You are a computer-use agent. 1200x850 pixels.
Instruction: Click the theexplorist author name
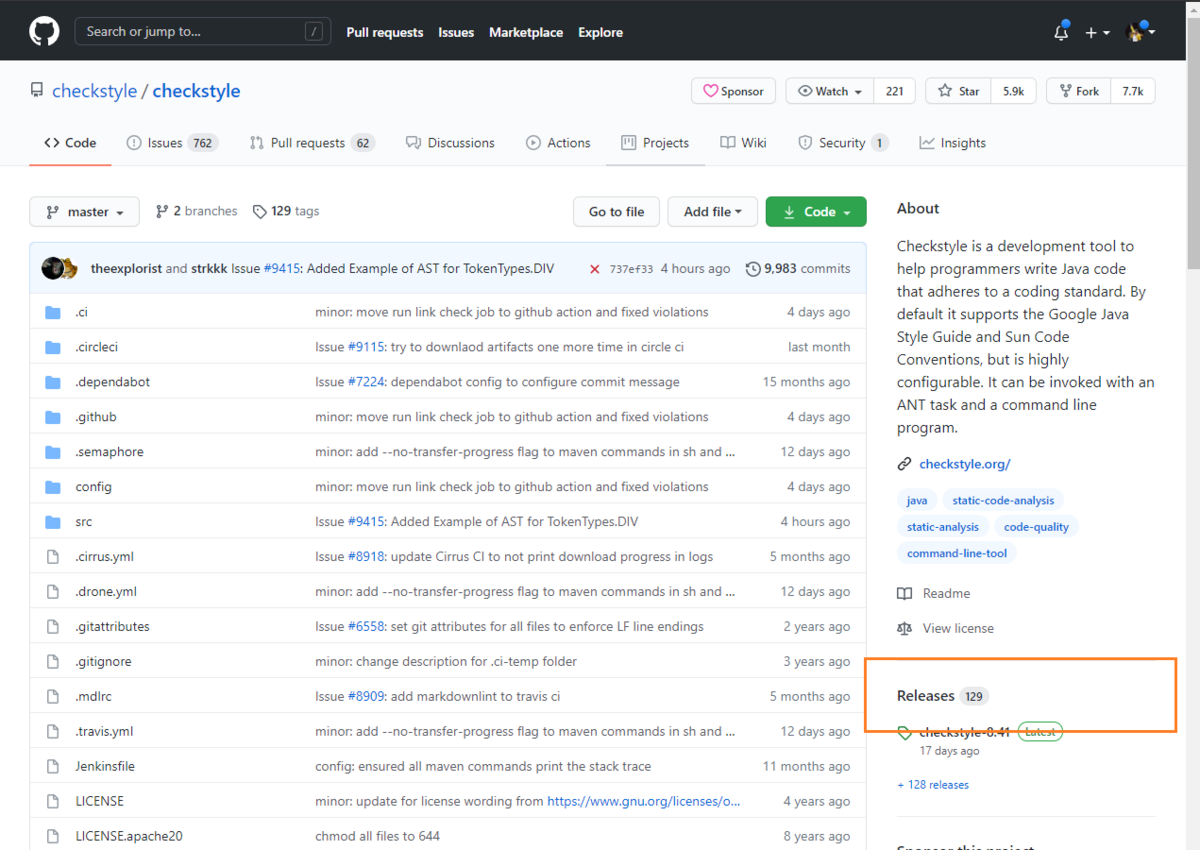tap(126, 269)
